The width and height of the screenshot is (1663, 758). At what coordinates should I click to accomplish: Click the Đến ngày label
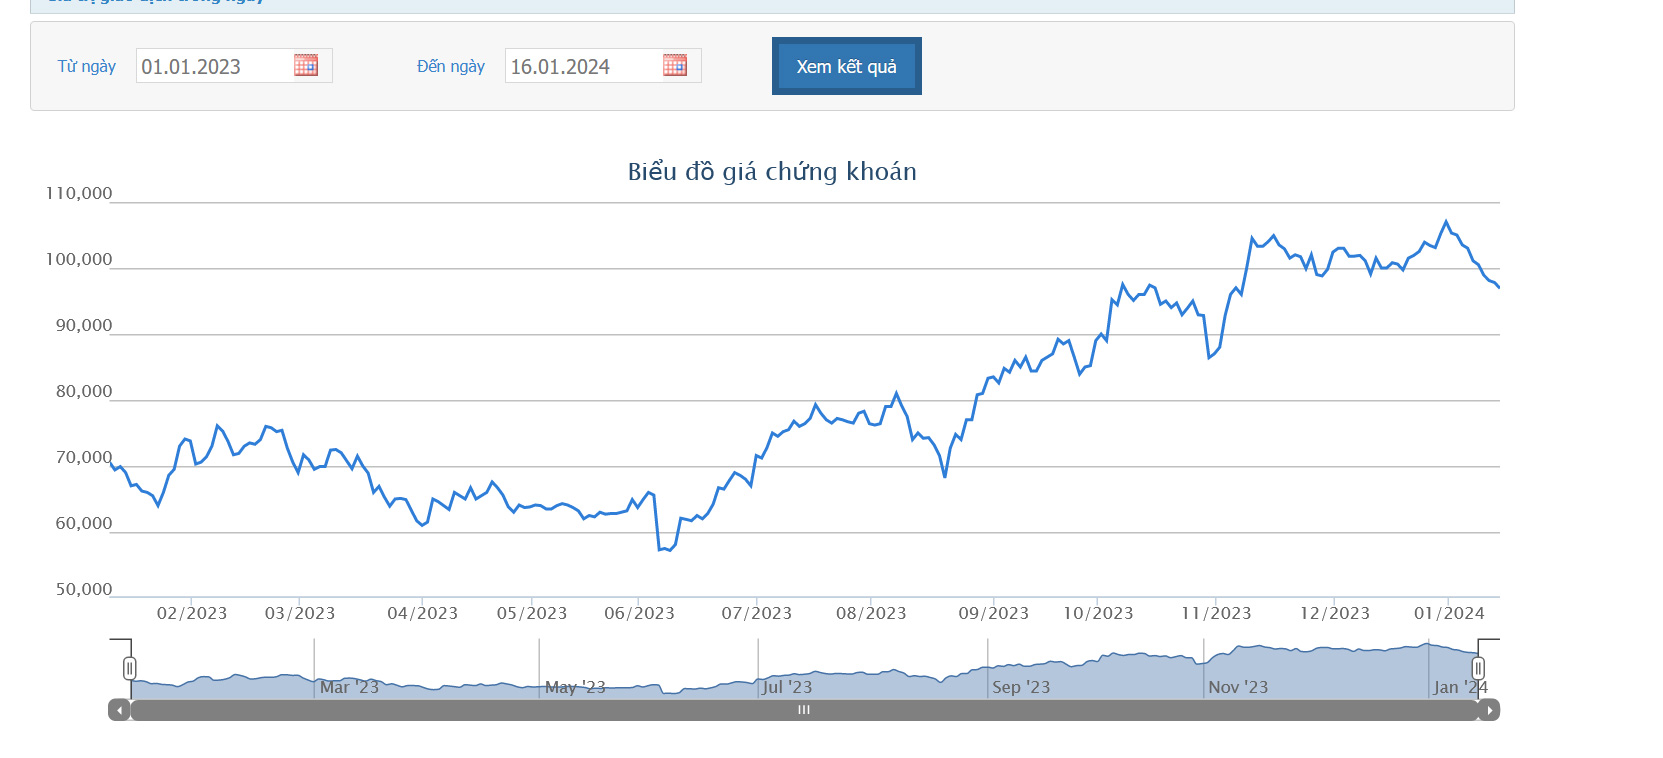[x=450, y=67]
